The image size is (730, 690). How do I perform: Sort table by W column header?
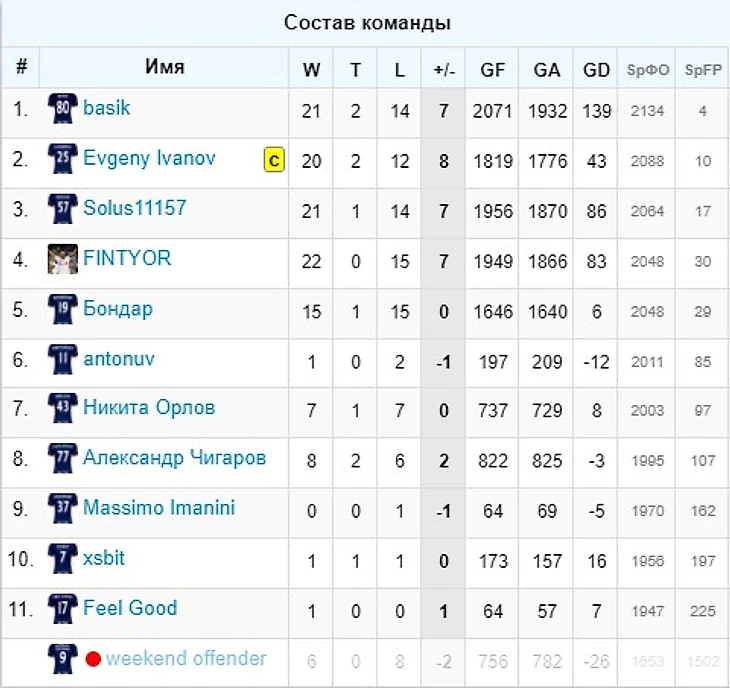[311, 70]
